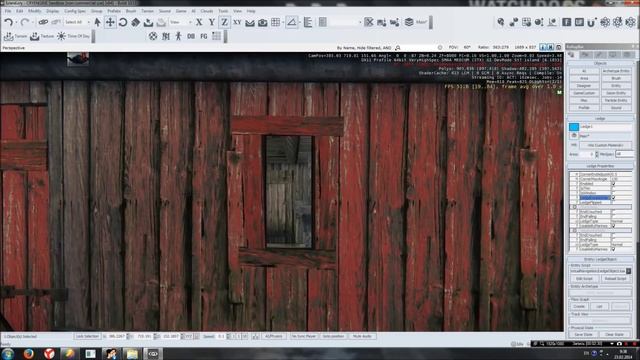
Task: Click the Ruler tool icon
Action: point(308,22)
